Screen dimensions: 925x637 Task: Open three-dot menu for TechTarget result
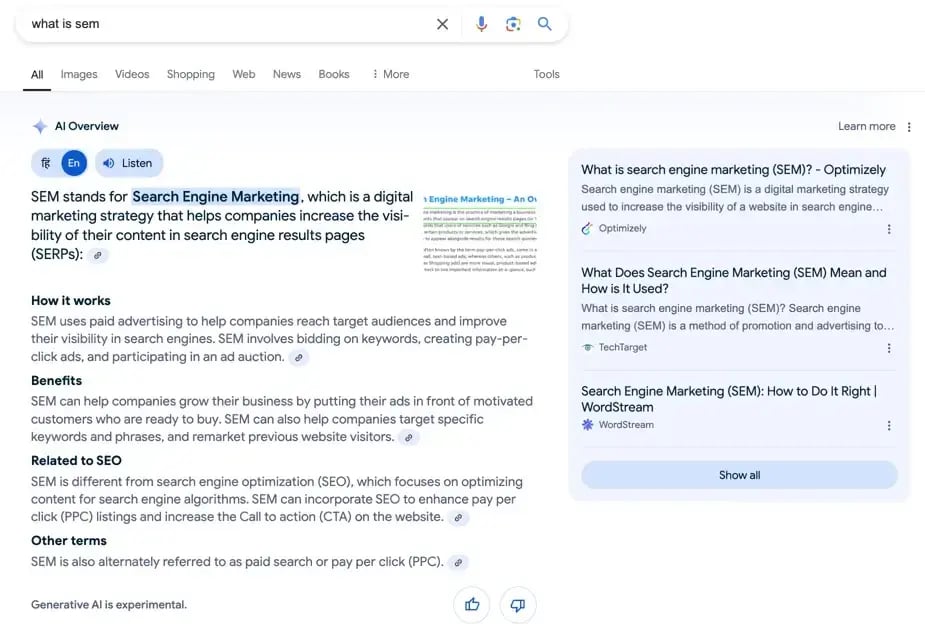(889, 348)
